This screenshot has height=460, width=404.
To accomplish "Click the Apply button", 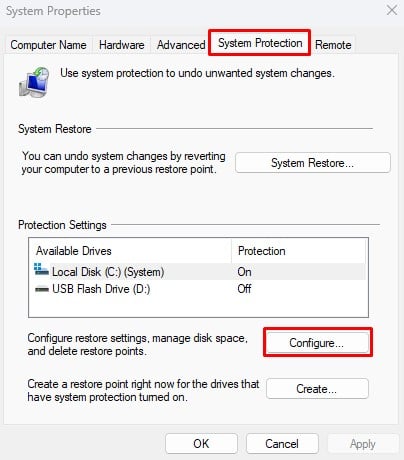I will point(363,444).
